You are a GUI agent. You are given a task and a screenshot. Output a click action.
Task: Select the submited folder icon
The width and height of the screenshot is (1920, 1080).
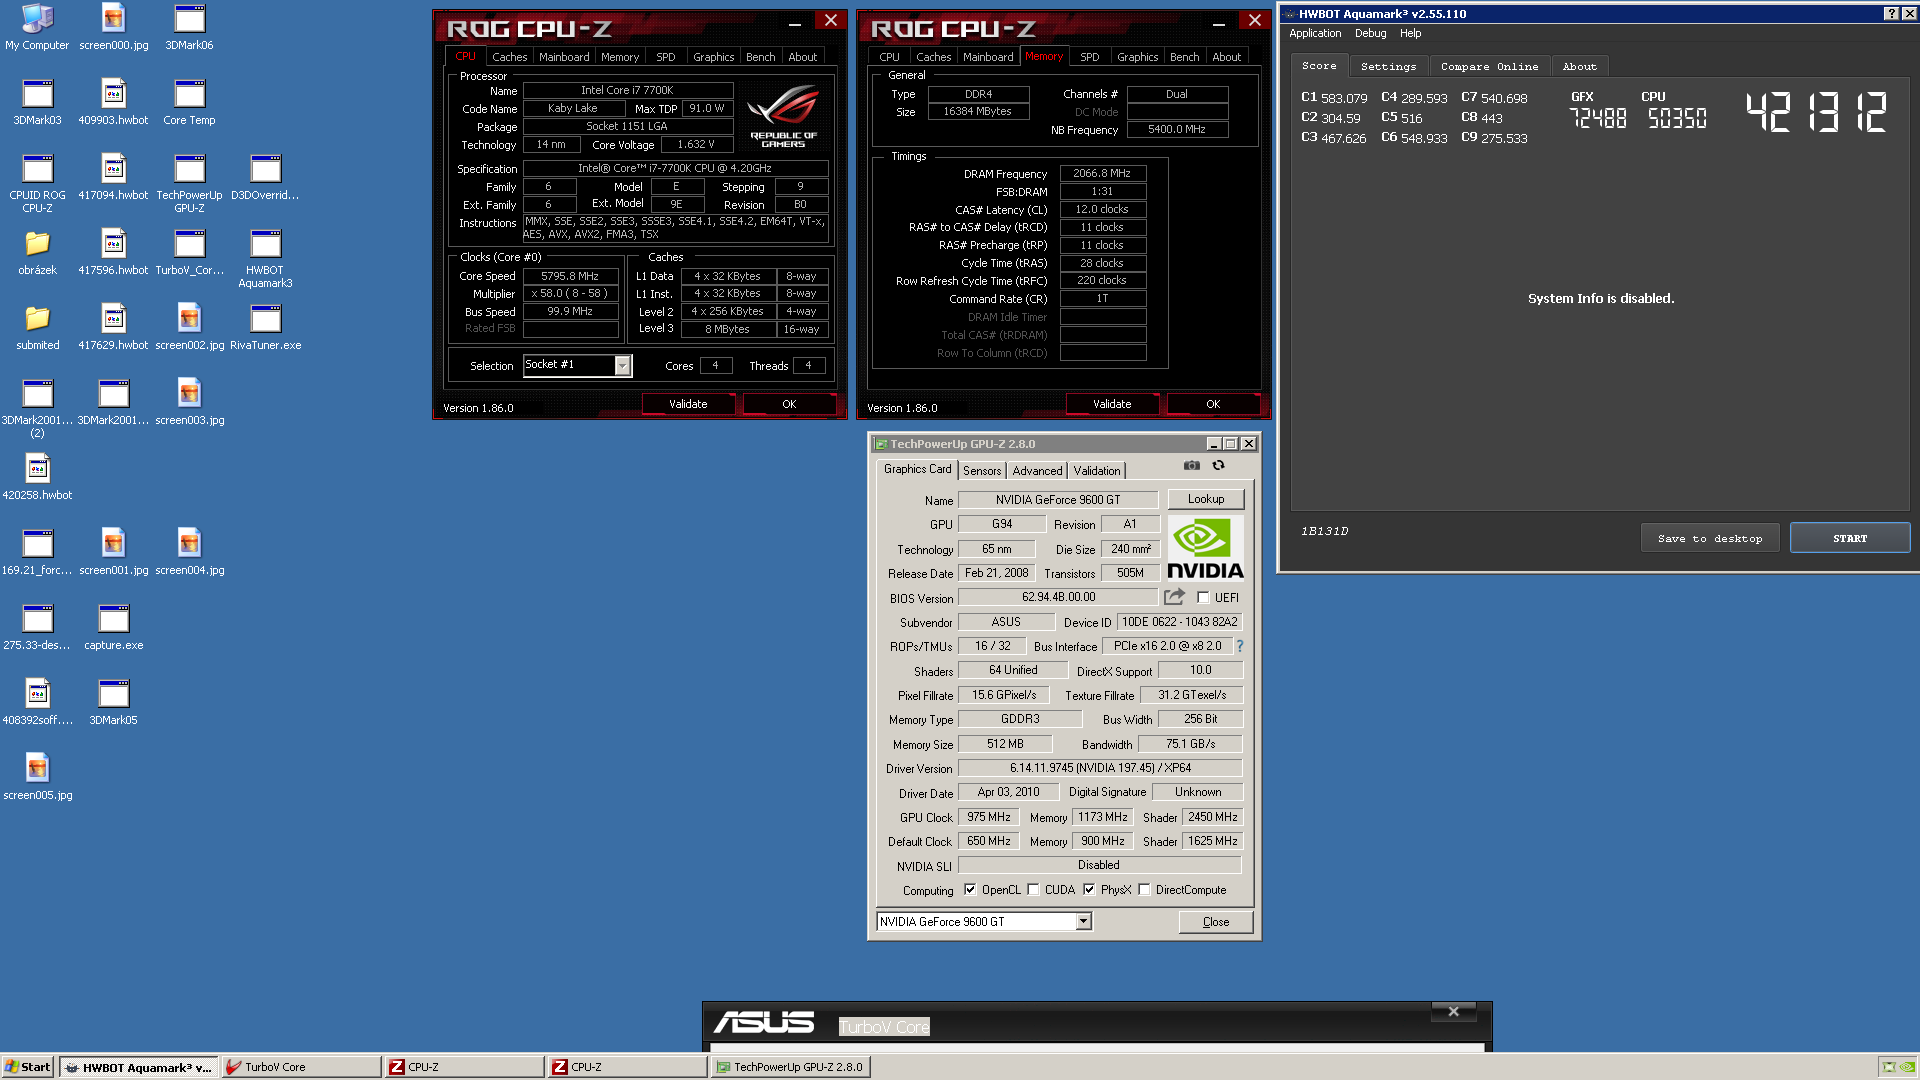coord(37,328)
